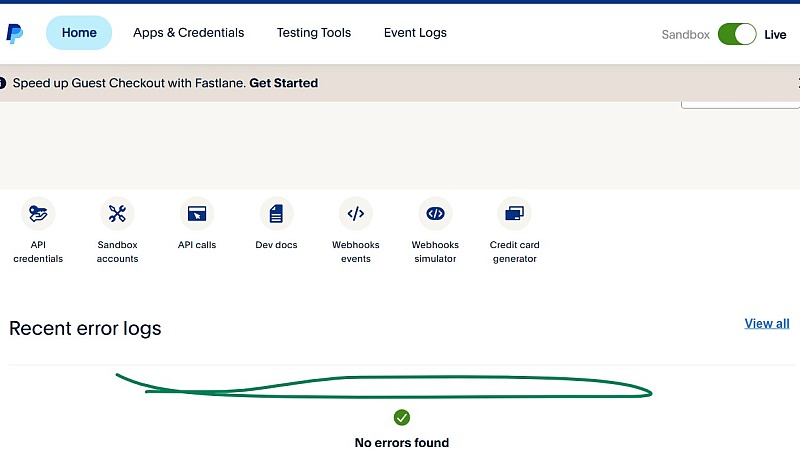
Task: Go to Event Logs tab
Action: [415, 33]
